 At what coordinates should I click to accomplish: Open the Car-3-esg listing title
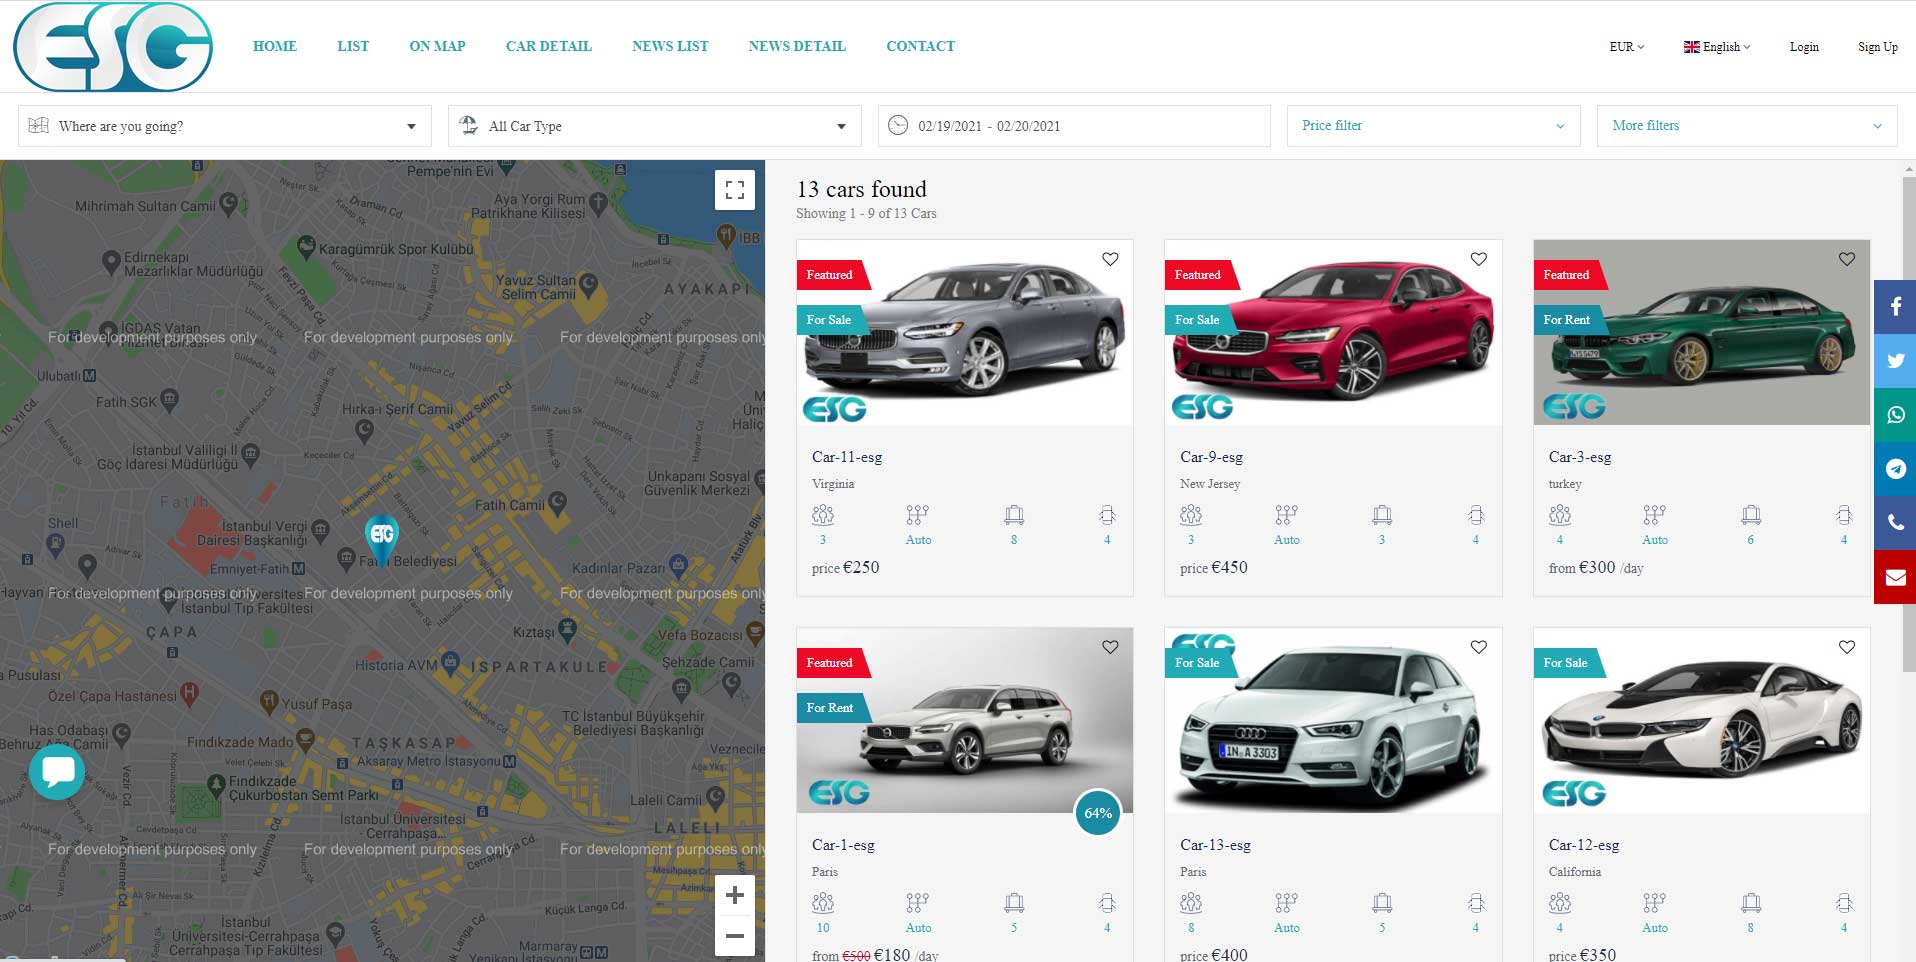pyautogui.click(x=1580, y=457)
